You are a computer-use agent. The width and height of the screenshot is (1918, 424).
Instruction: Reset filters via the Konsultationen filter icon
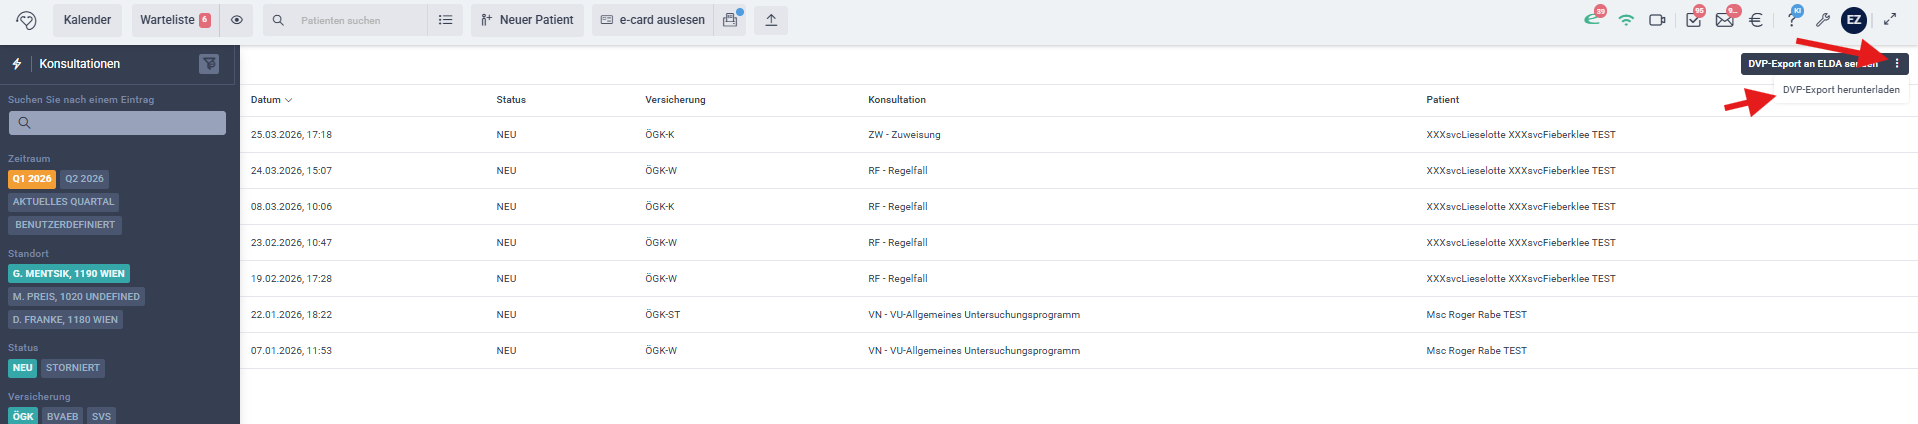point(209,64)
